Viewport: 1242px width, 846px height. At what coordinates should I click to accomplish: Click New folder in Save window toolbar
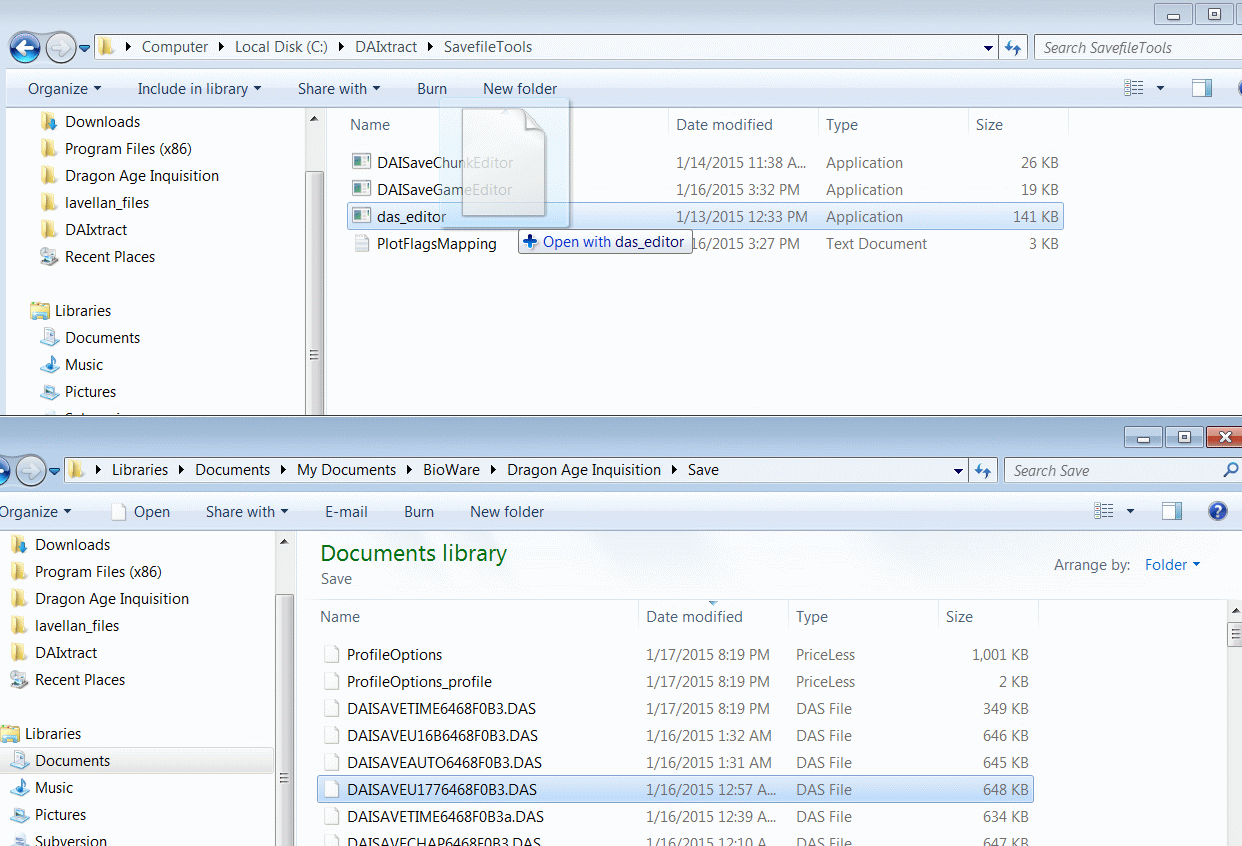(507, 511)
